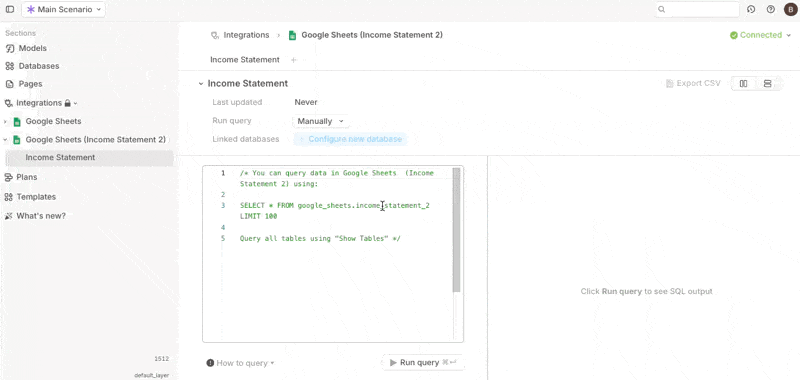Screen dimensions: 800x380
Task: Open Plans in the sidebar
Action: (27, 178)
